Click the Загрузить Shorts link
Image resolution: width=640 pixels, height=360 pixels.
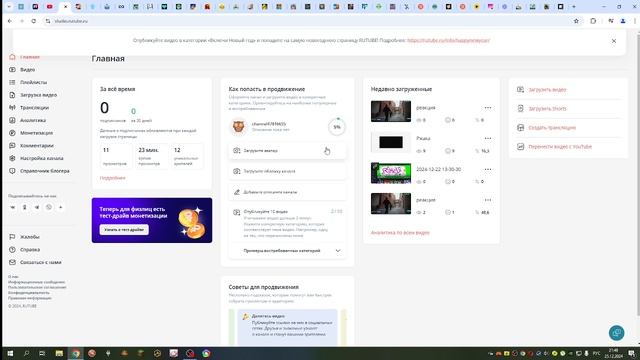coord(547,109)
